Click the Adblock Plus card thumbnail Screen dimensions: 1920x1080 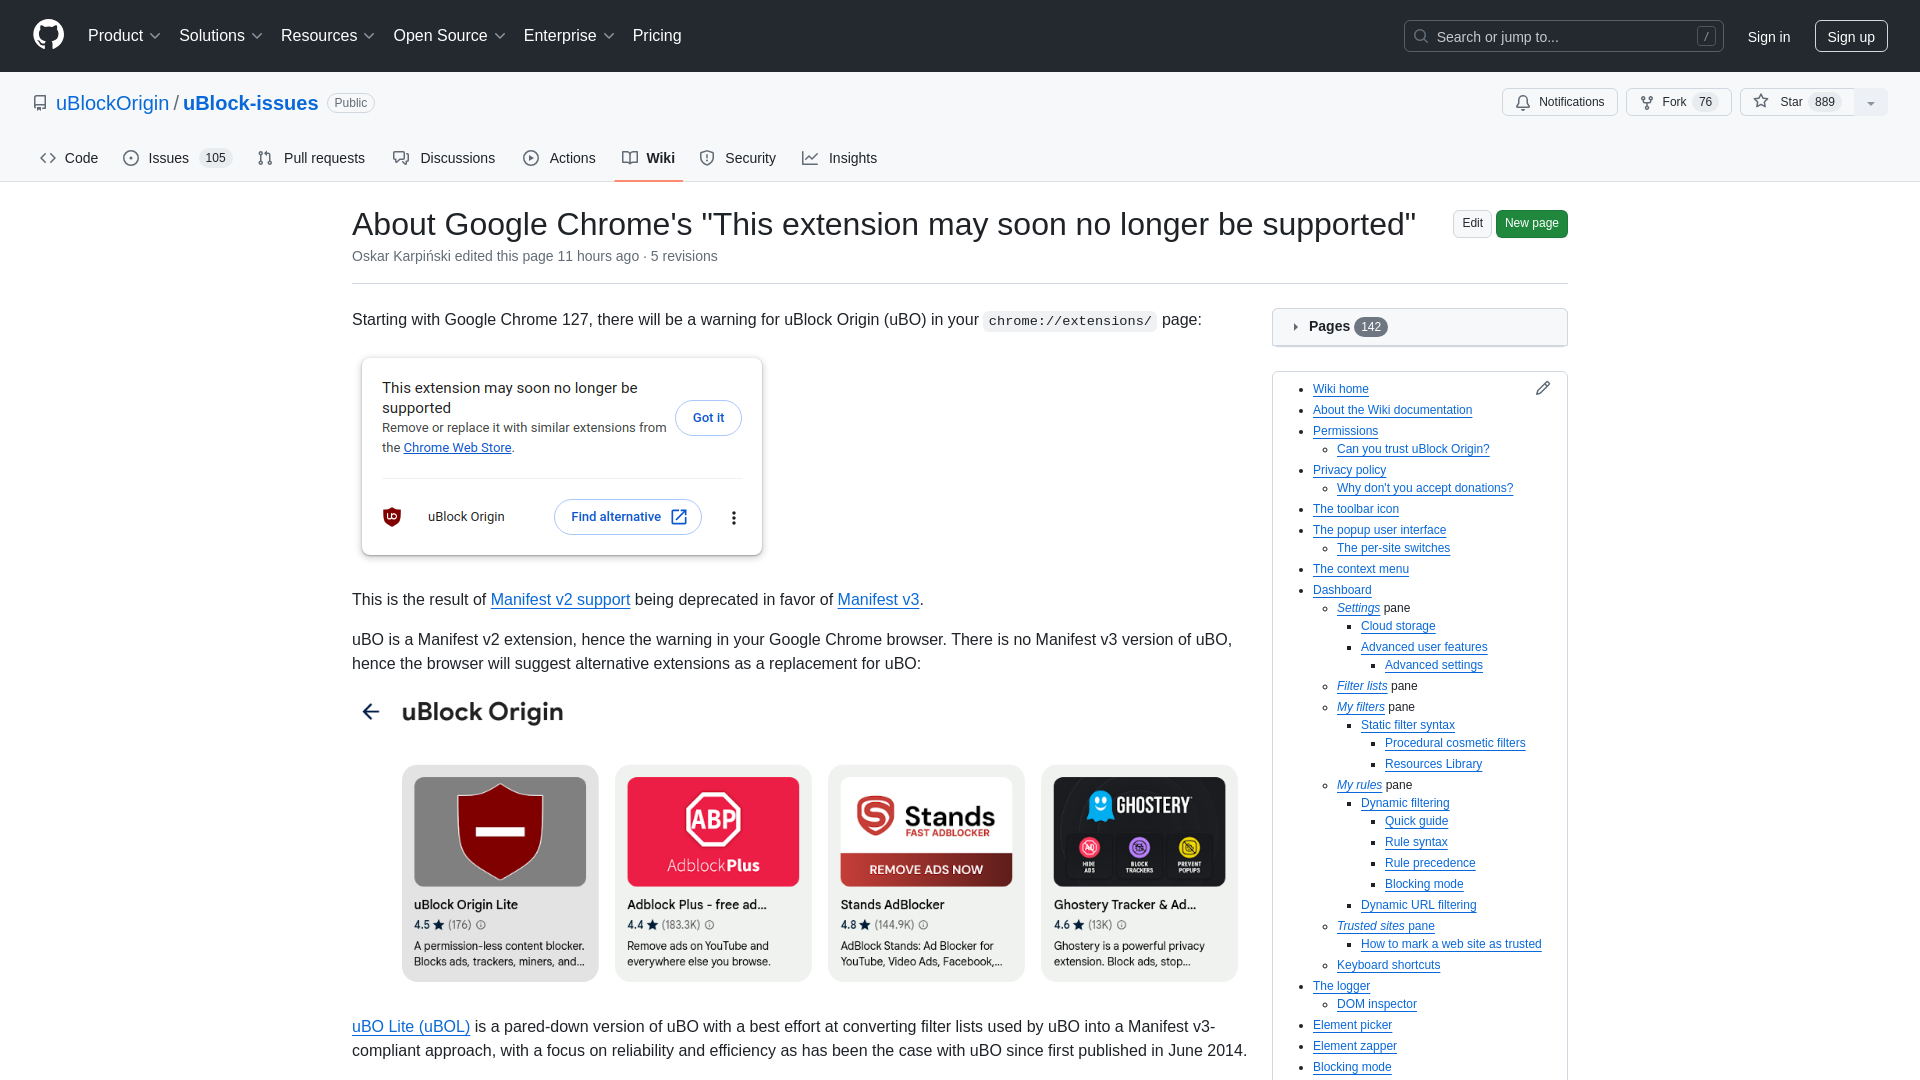(713, 832)
